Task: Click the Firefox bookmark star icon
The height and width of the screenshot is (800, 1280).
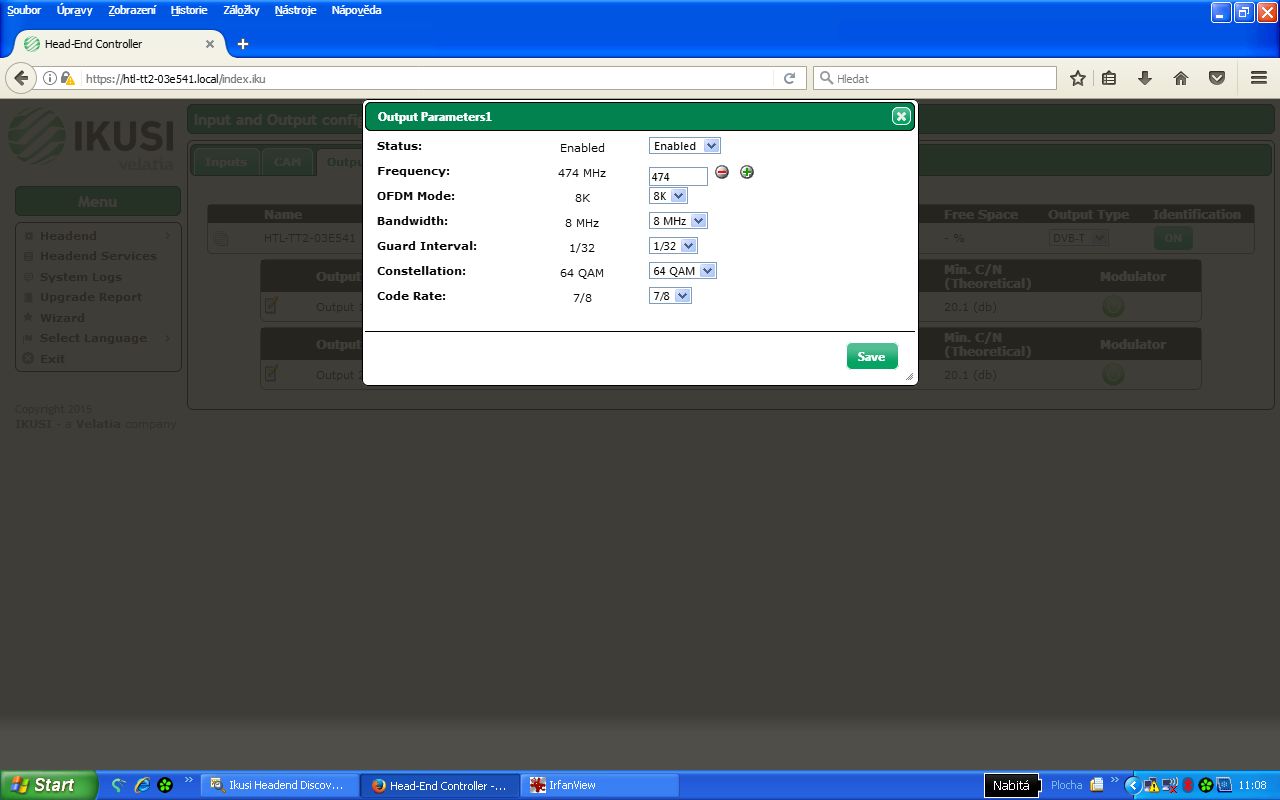Action: (x=1078, y=78)
